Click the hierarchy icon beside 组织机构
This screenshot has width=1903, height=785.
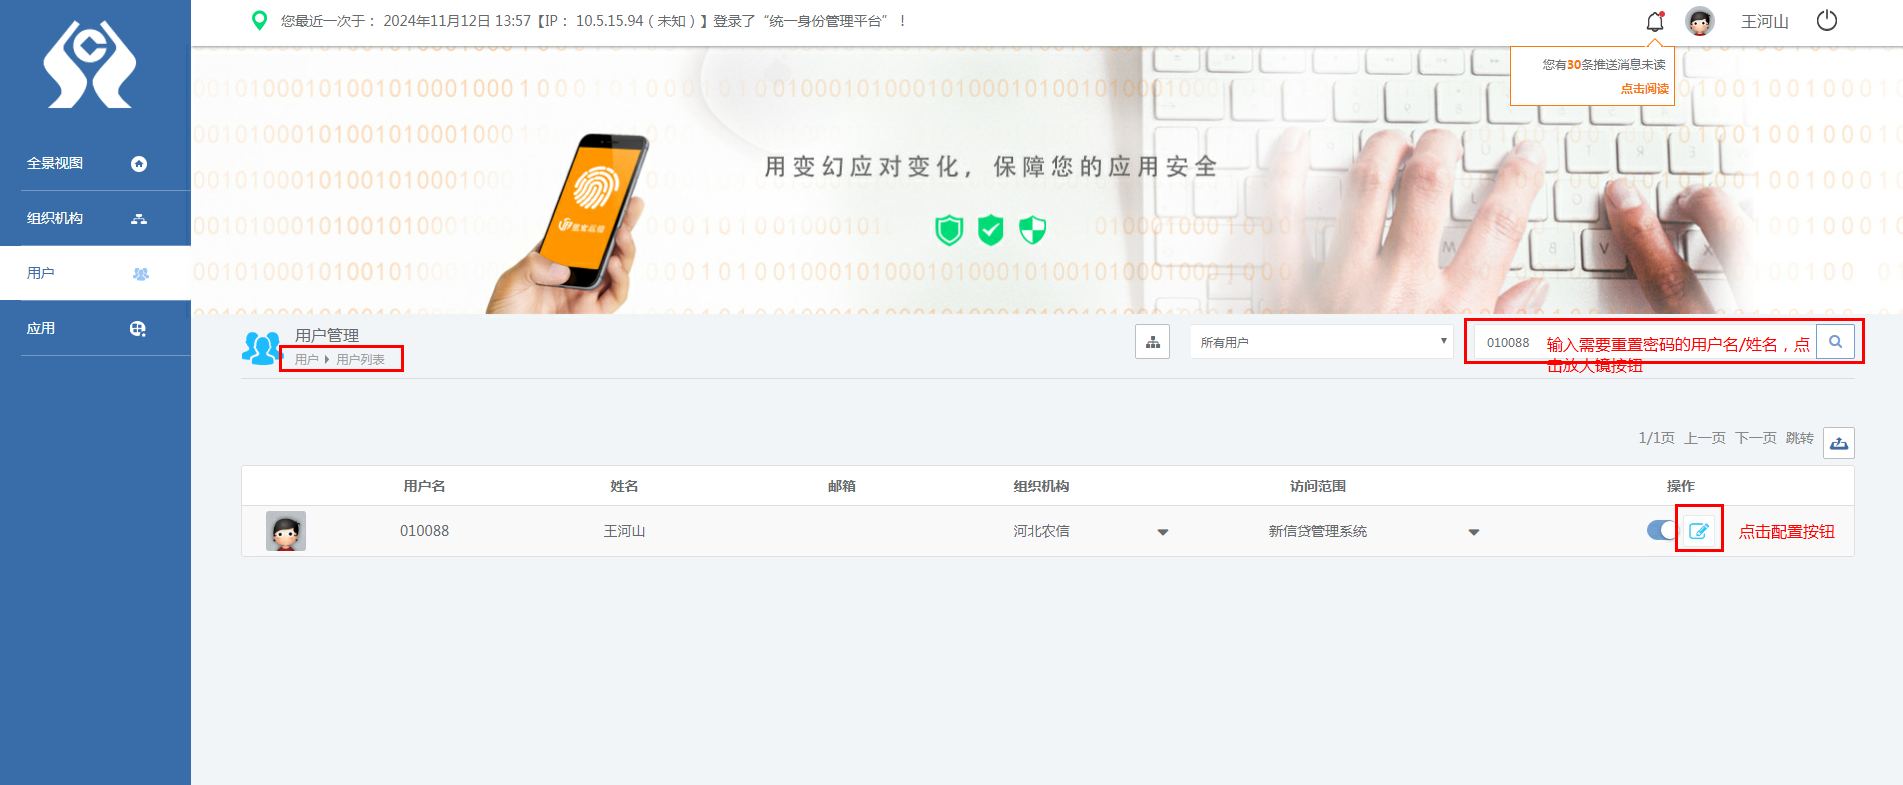coord(139,219)
